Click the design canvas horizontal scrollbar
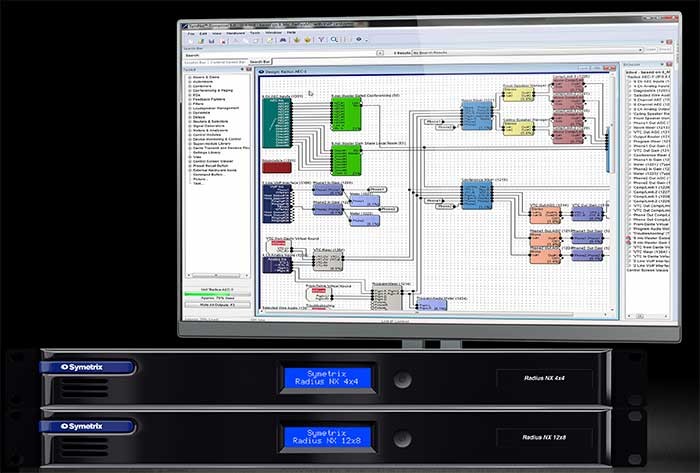 pyautogui.click(x=433, y=314)
